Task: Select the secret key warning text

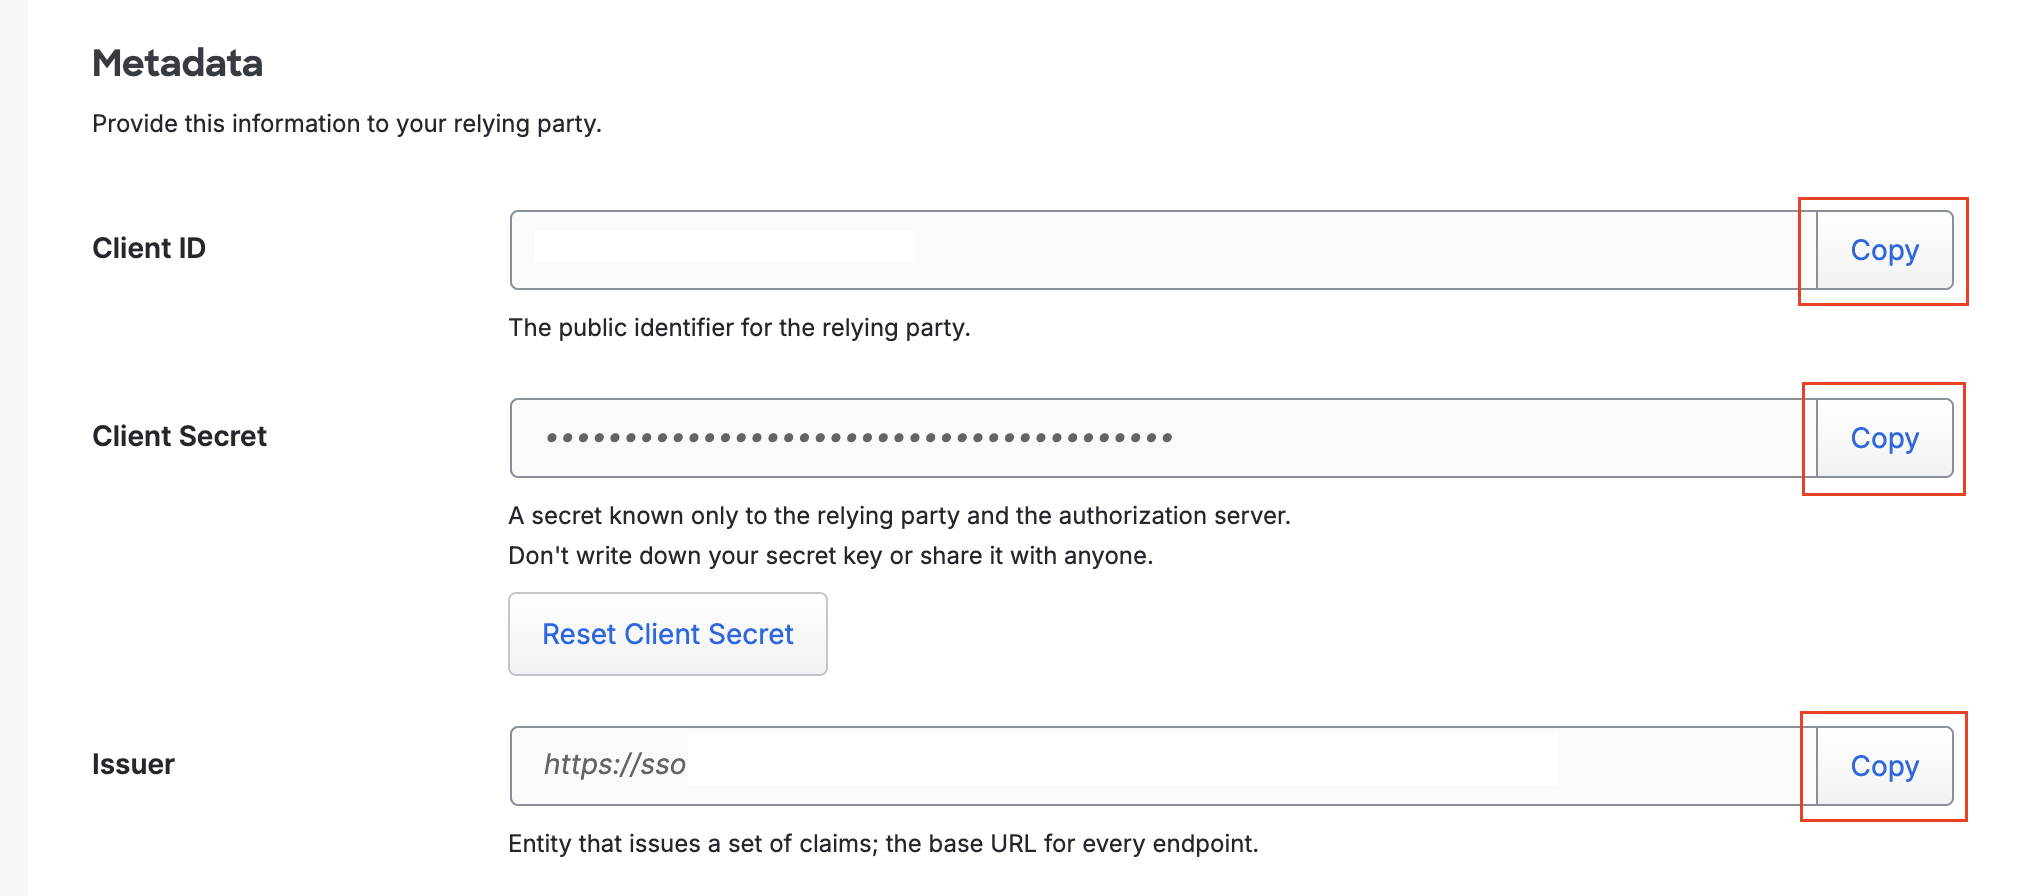Action: [831, 555]
